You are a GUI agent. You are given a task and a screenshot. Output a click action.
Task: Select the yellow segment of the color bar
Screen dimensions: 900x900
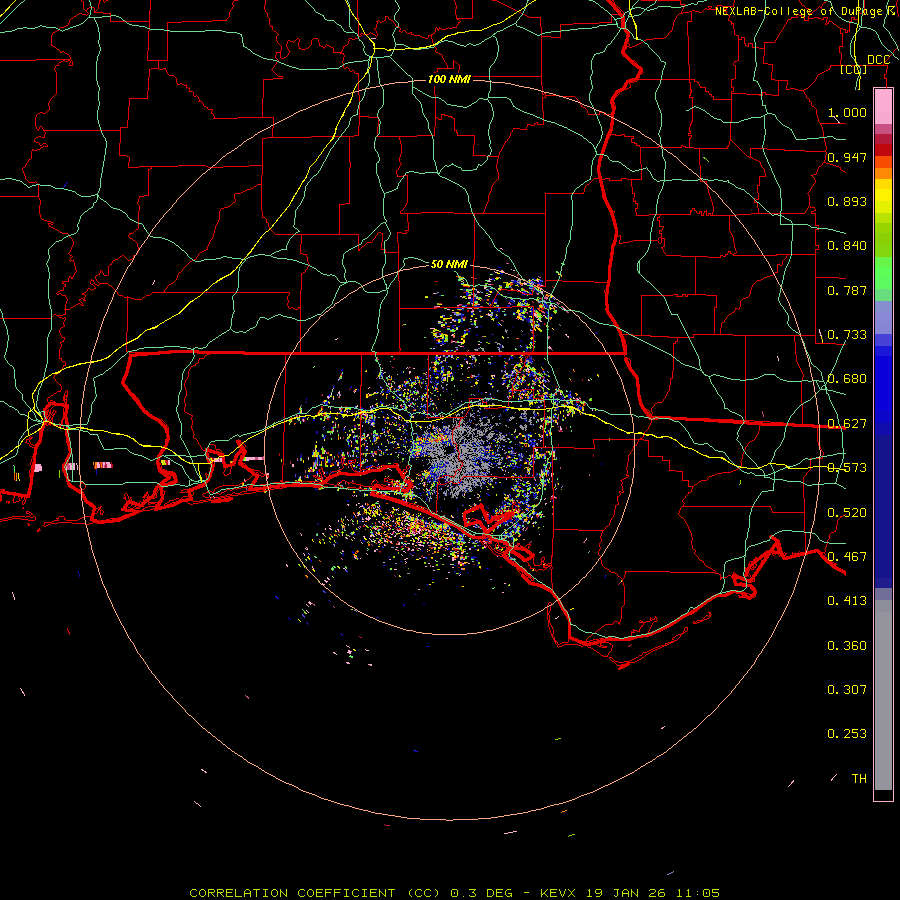pos(883,197)
